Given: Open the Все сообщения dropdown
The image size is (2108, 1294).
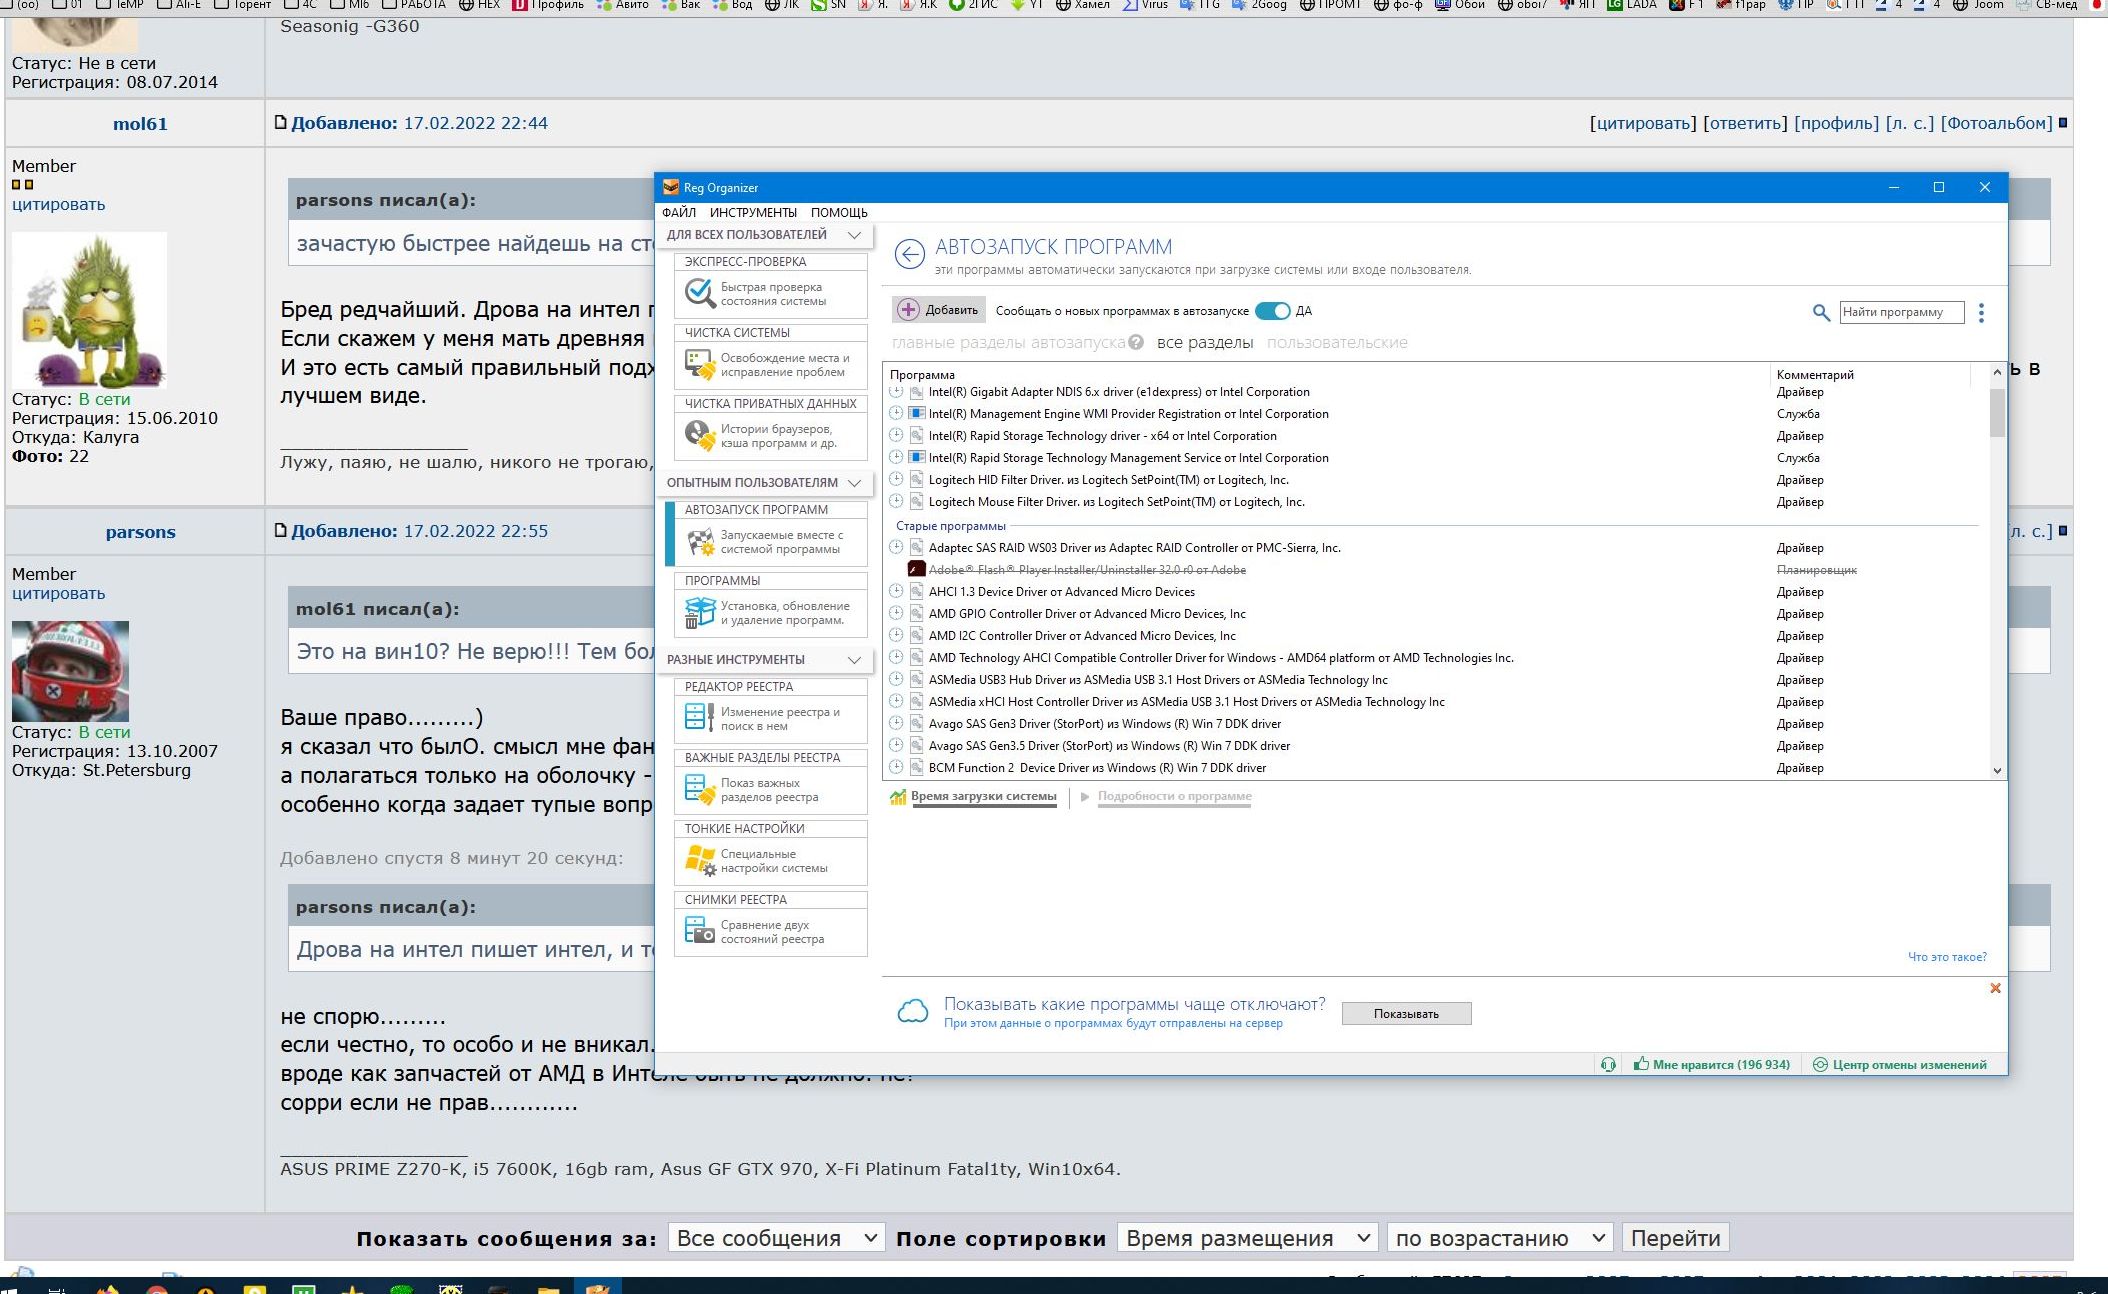Looking at the screenshot, I should click(x=775, y=1238).
